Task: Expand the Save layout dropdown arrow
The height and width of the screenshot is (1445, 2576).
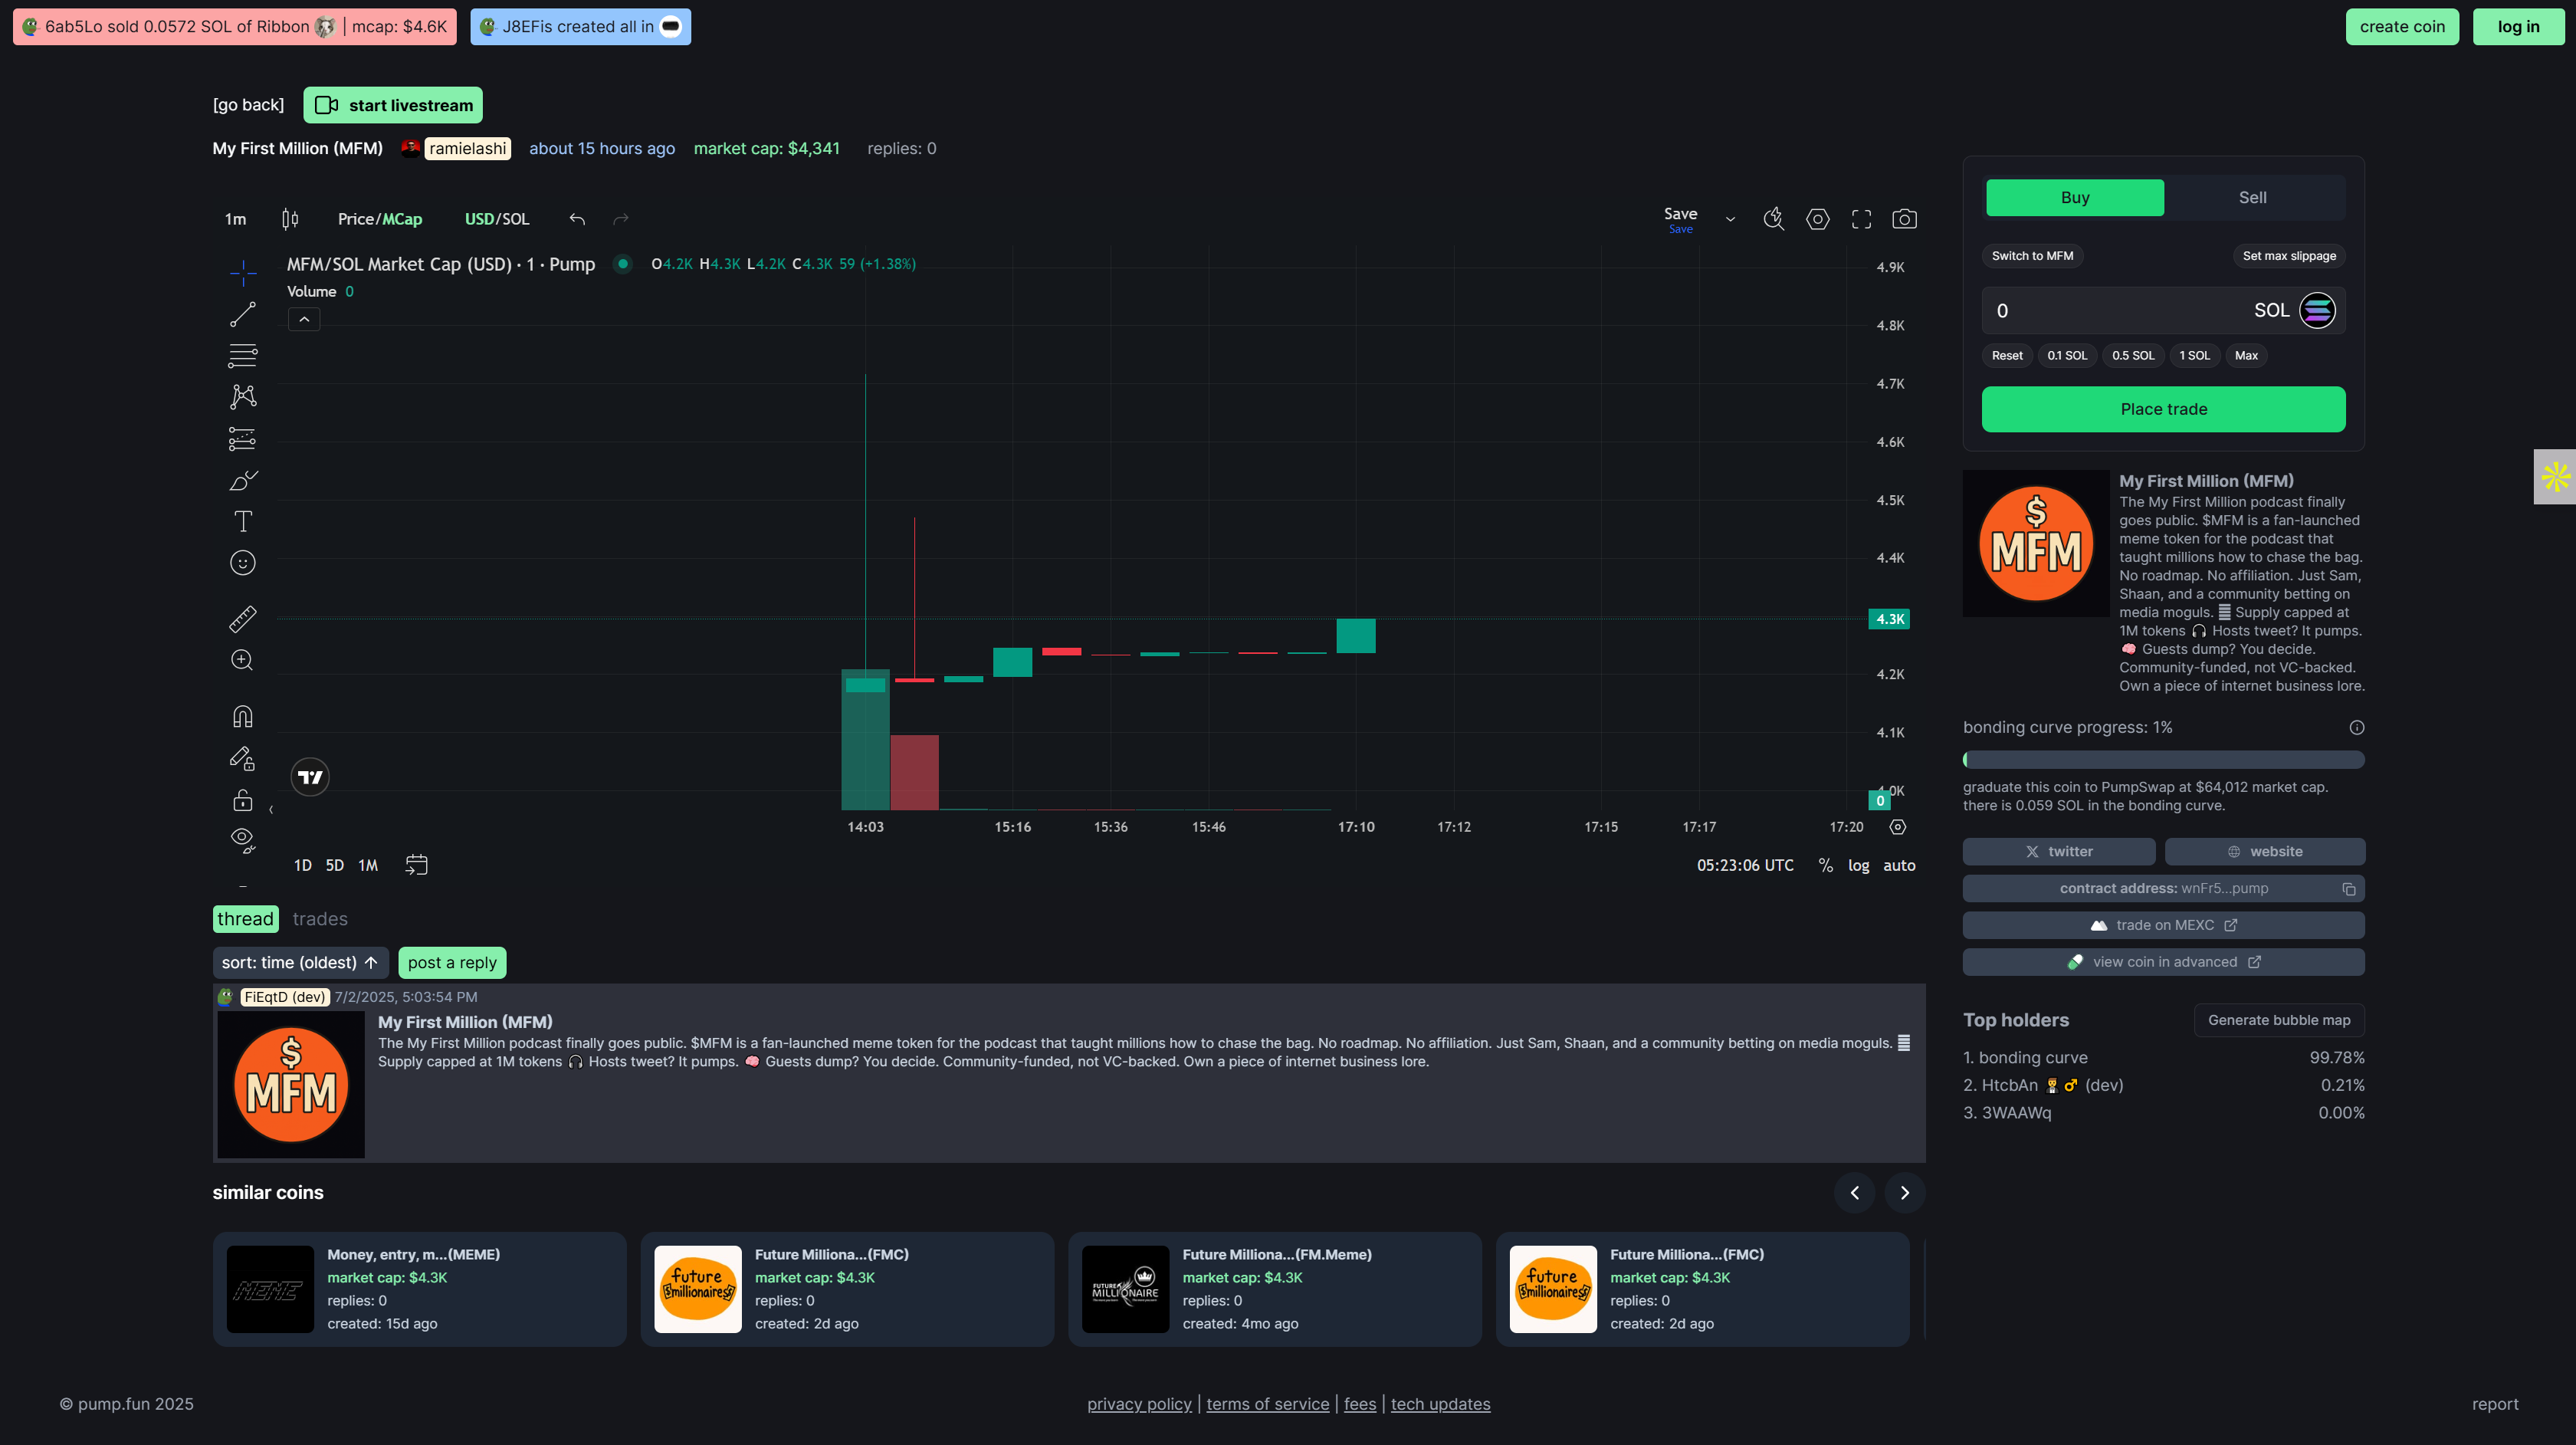Action: (1730, 219)
